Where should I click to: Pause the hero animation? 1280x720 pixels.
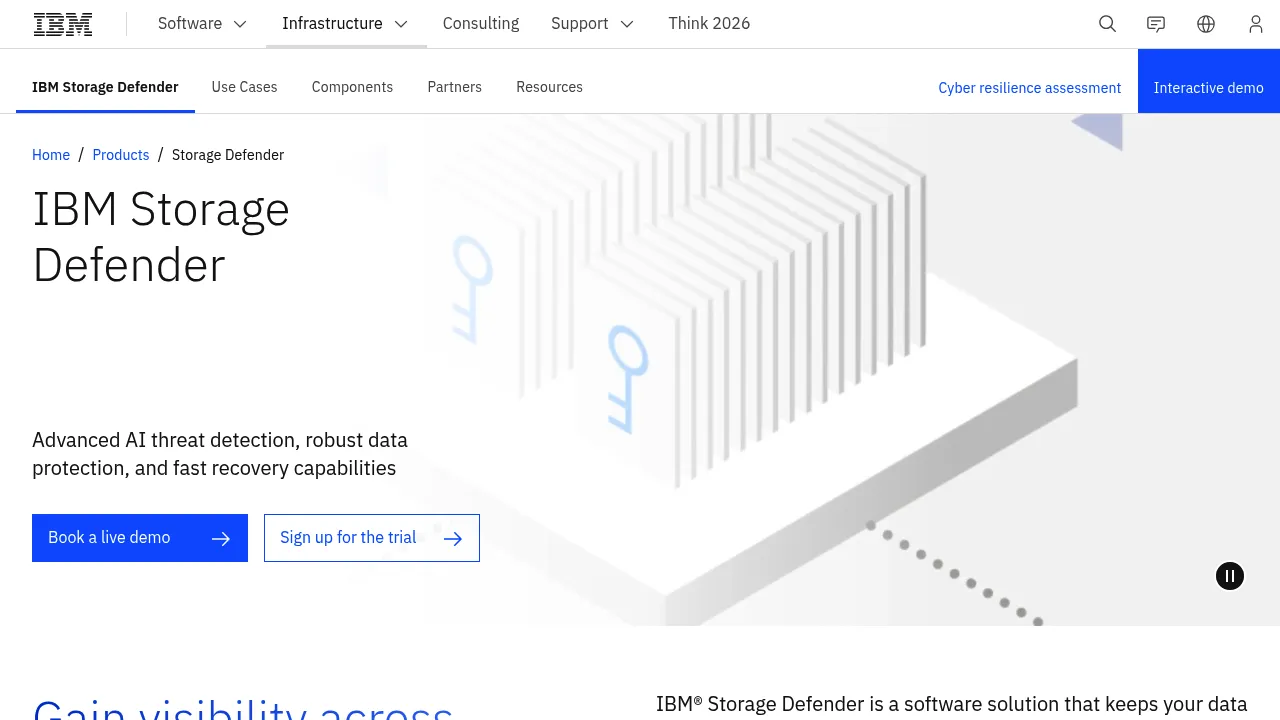pyautogui.click(x=1230, y=576)
